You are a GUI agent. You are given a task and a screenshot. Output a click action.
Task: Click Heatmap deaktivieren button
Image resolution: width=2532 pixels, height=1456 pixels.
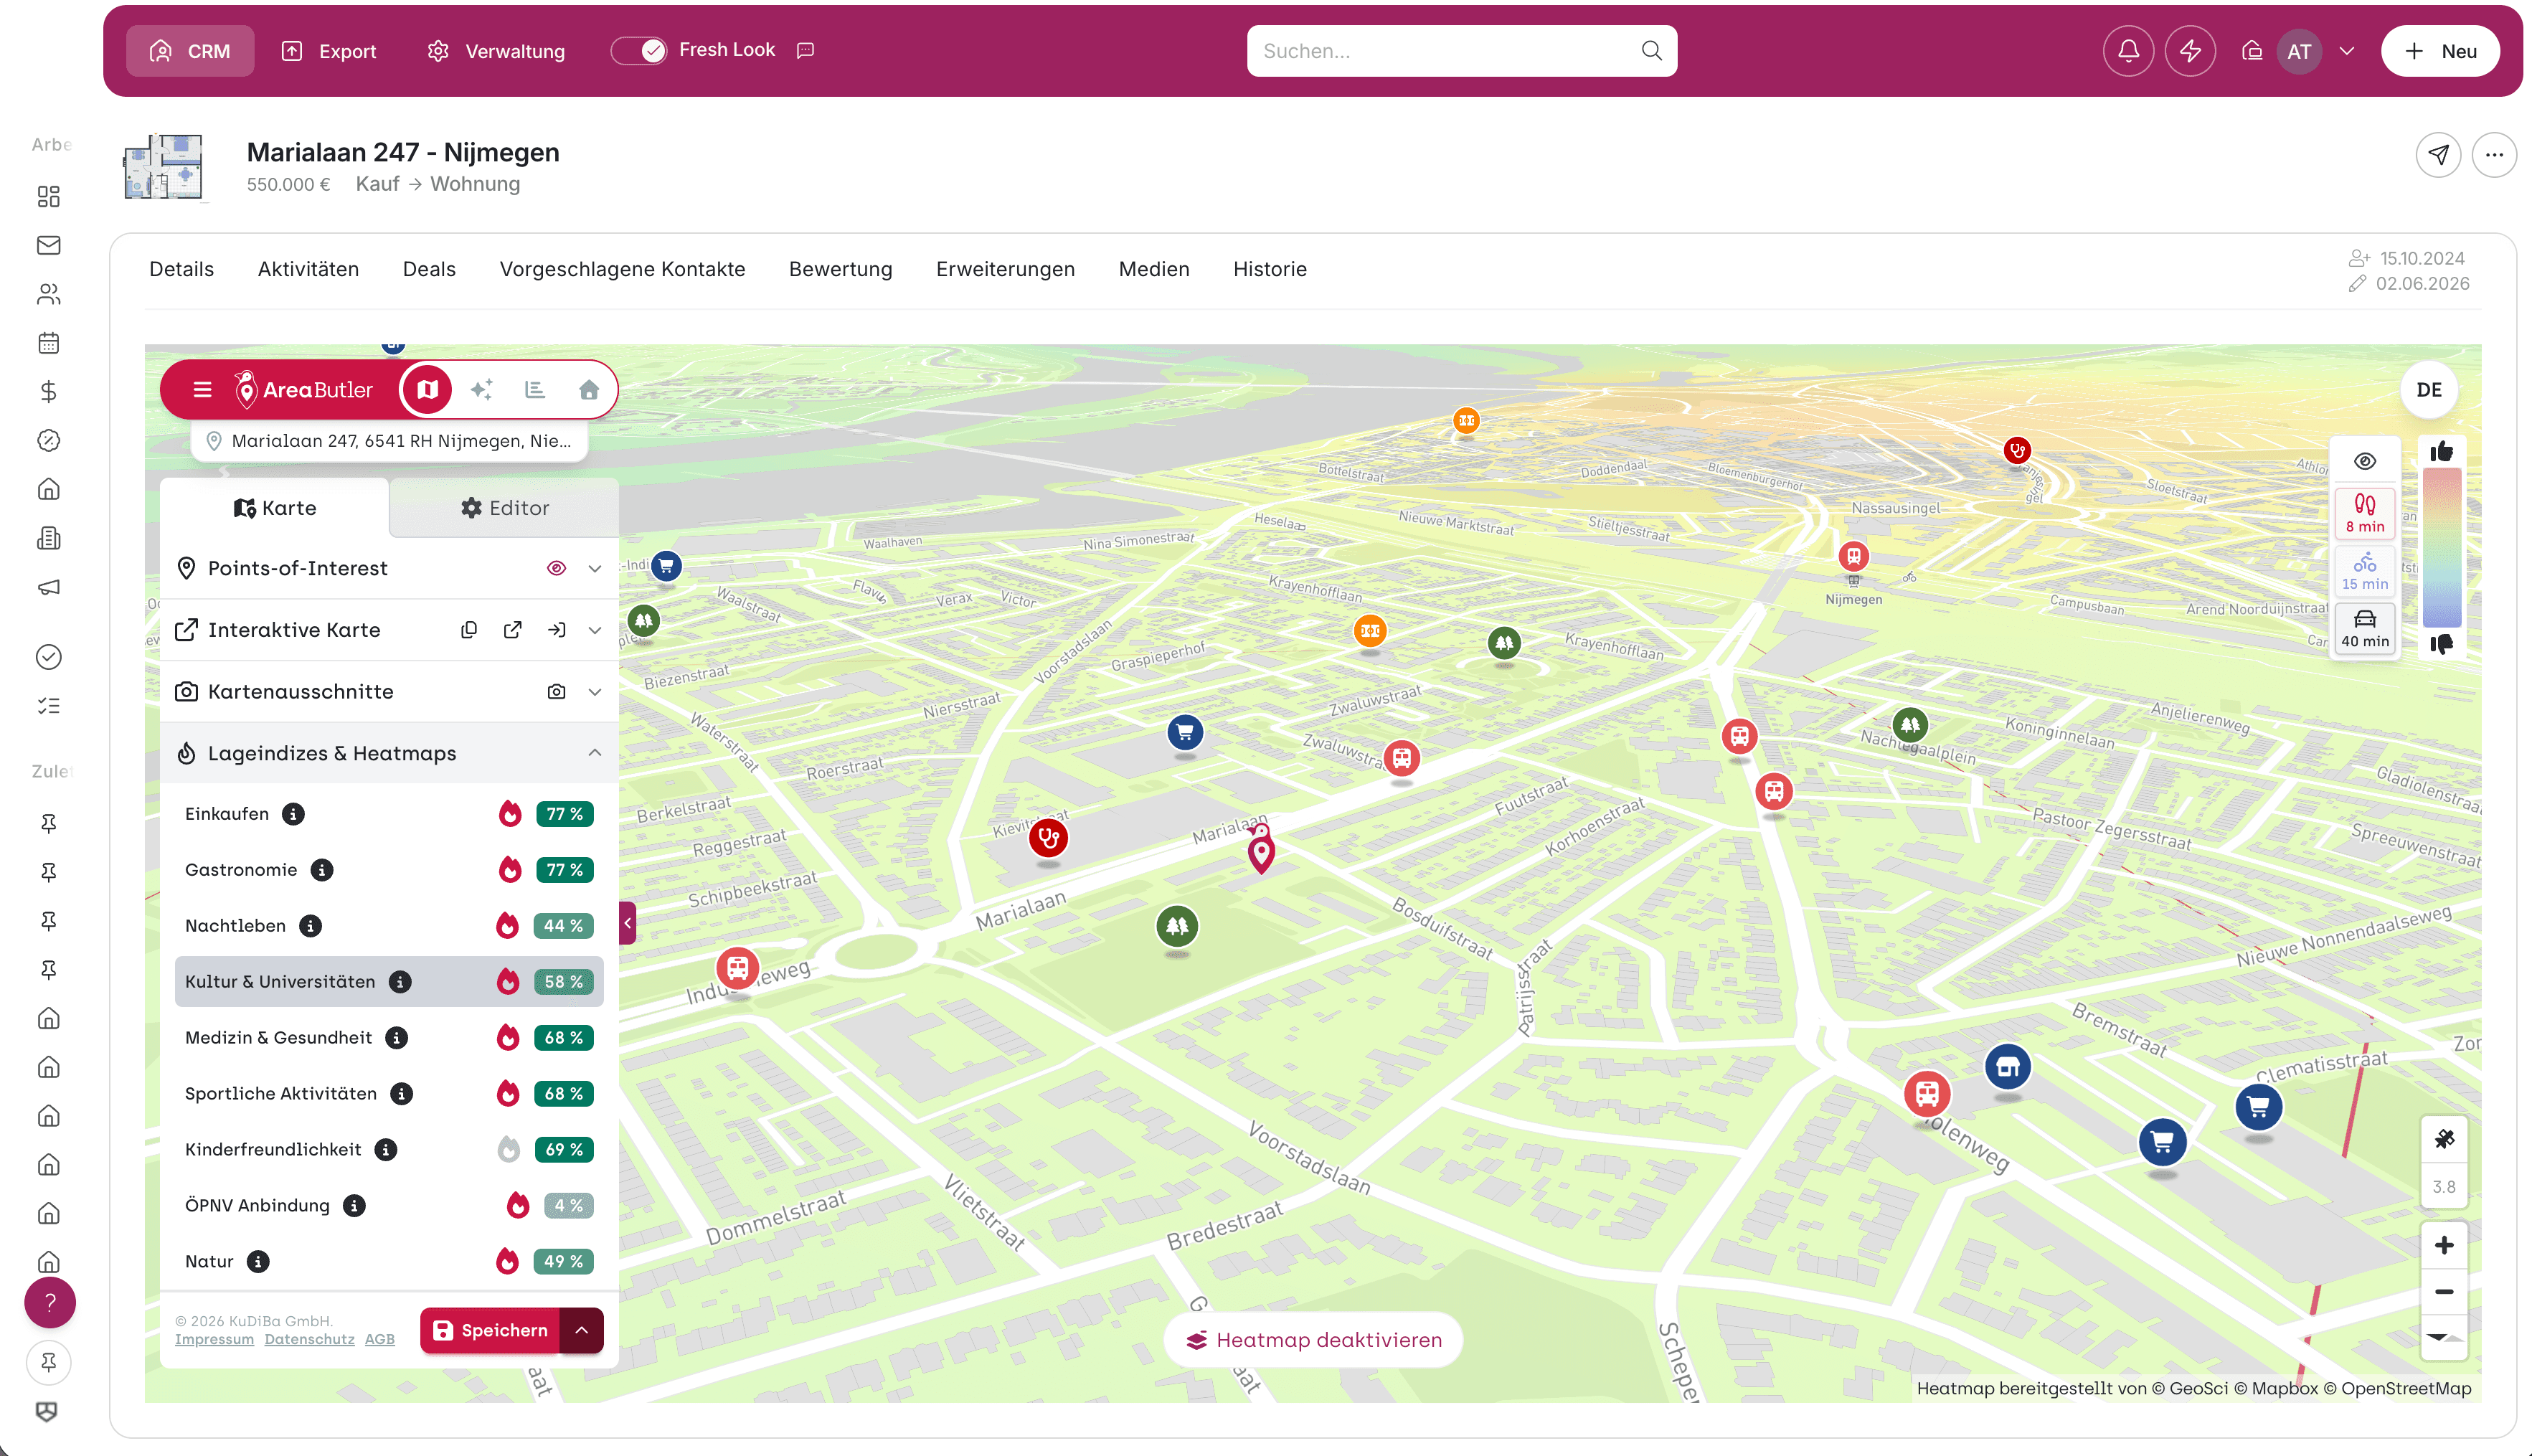(1313, 1340)
